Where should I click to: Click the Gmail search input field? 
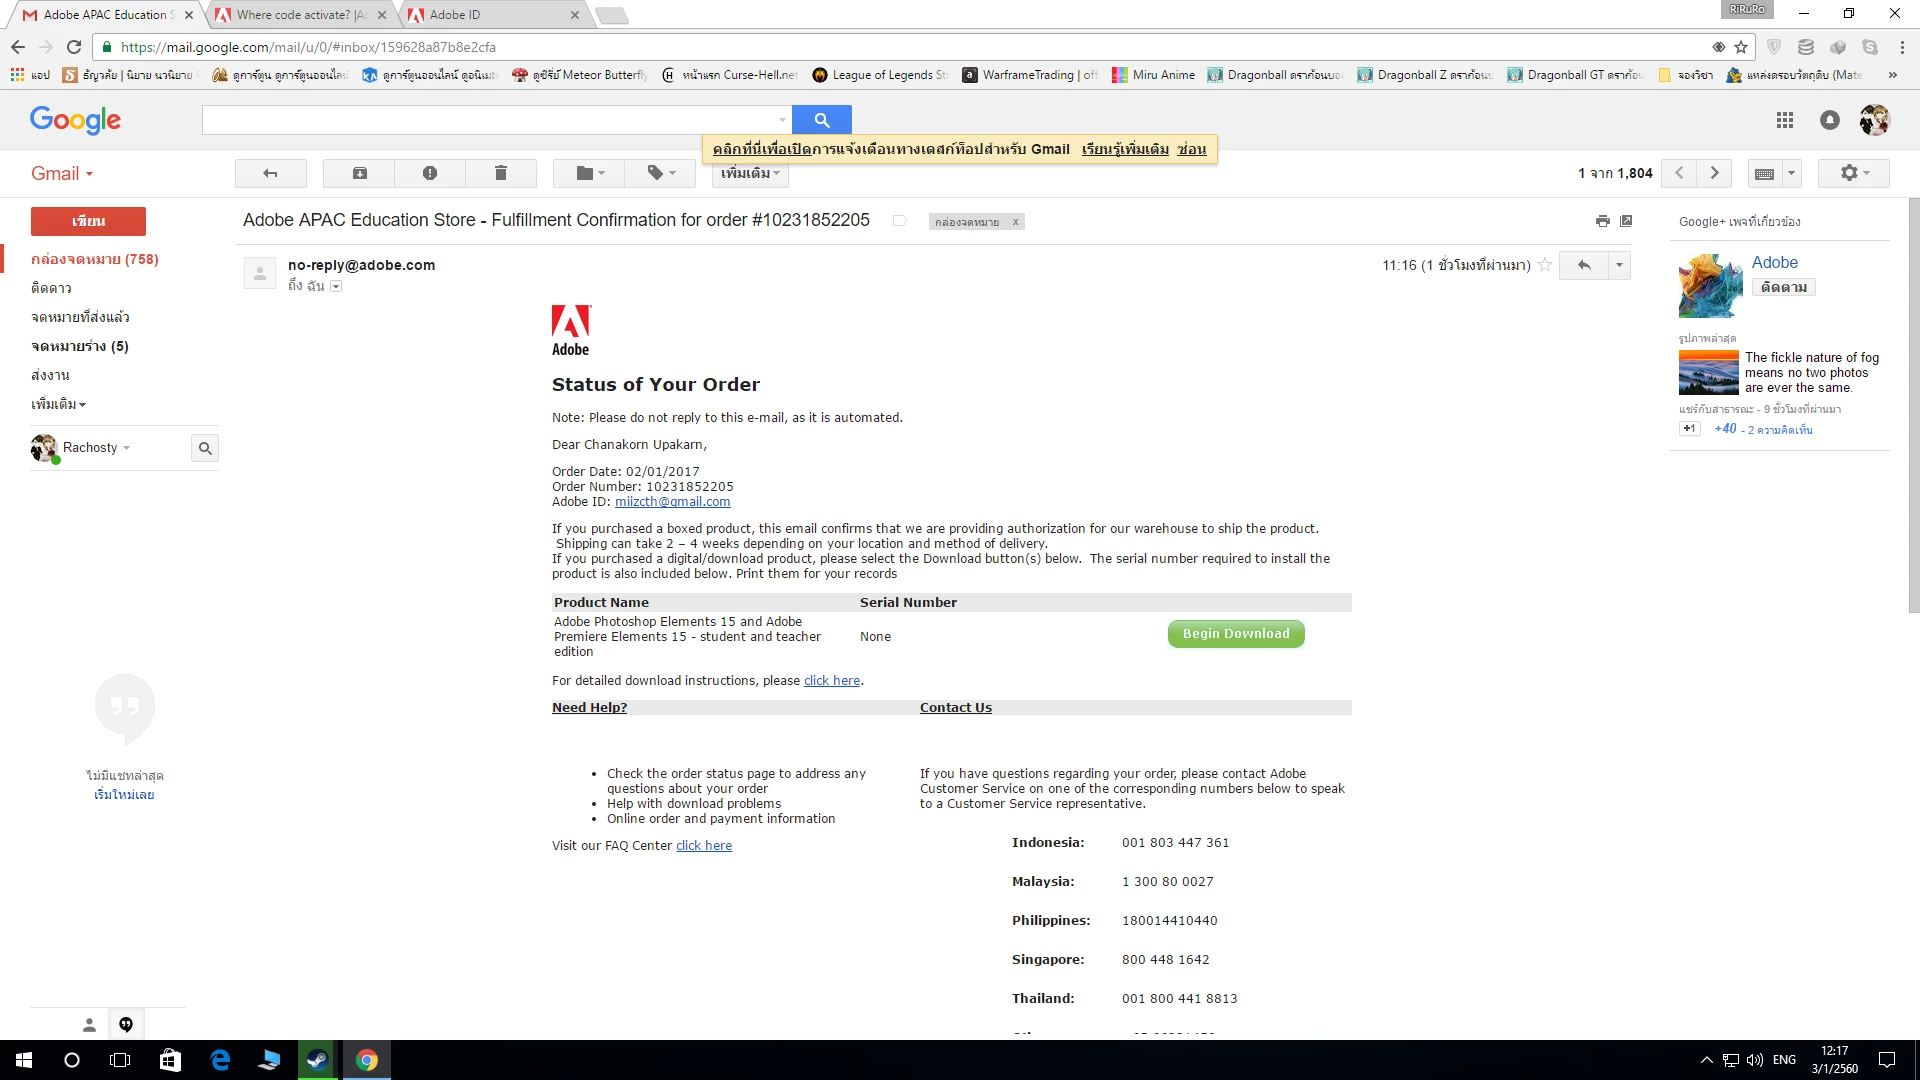coord(490,120)
